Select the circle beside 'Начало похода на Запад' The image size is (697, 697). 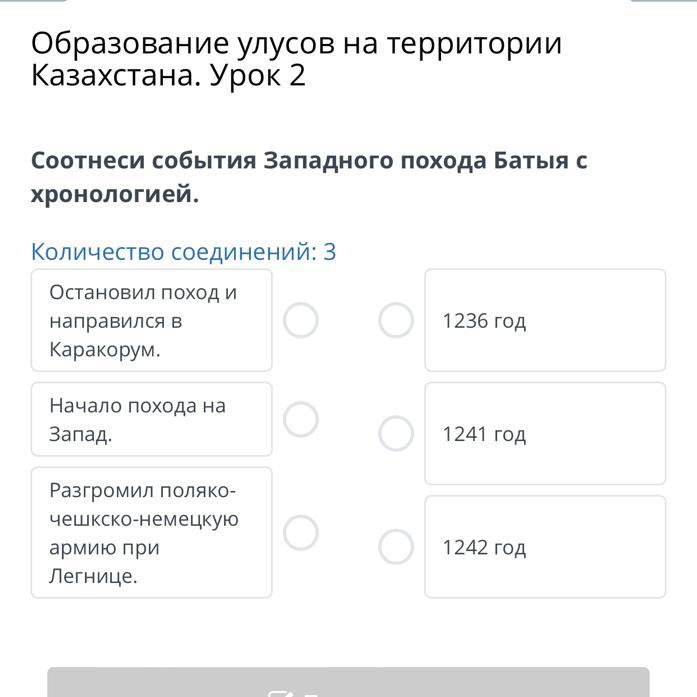[x=301, y=419]
